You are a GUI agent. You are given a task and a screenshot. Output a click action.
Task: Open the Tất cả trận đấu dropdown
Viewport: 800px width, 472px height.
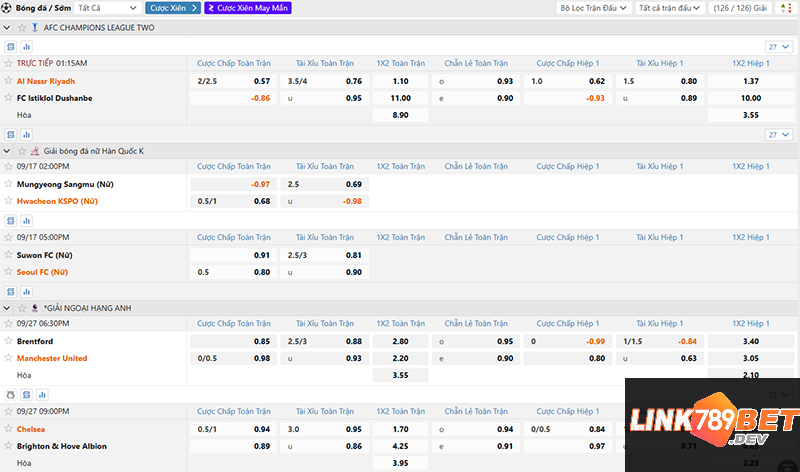pos(668,8)
